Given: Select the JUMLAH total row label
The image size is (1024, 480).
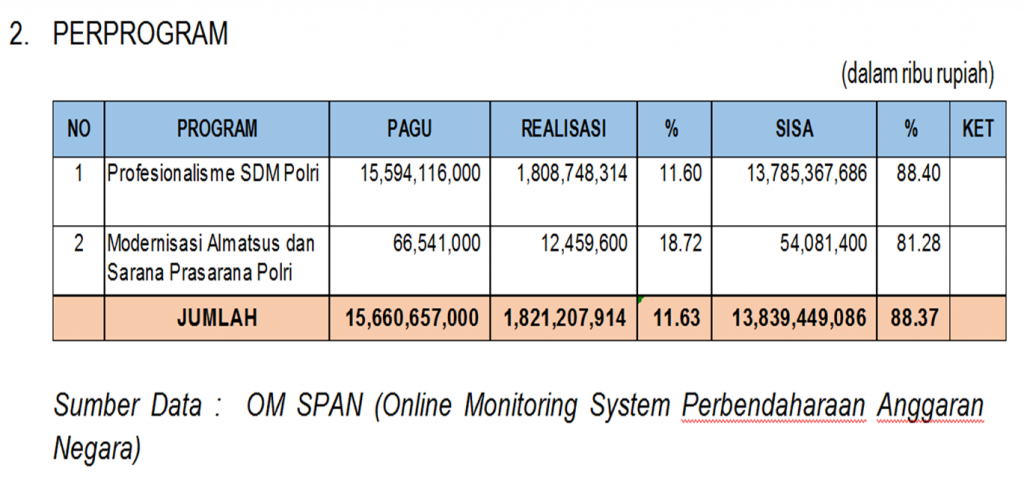Looking at the screenshot, I should [x=217, y=318].
